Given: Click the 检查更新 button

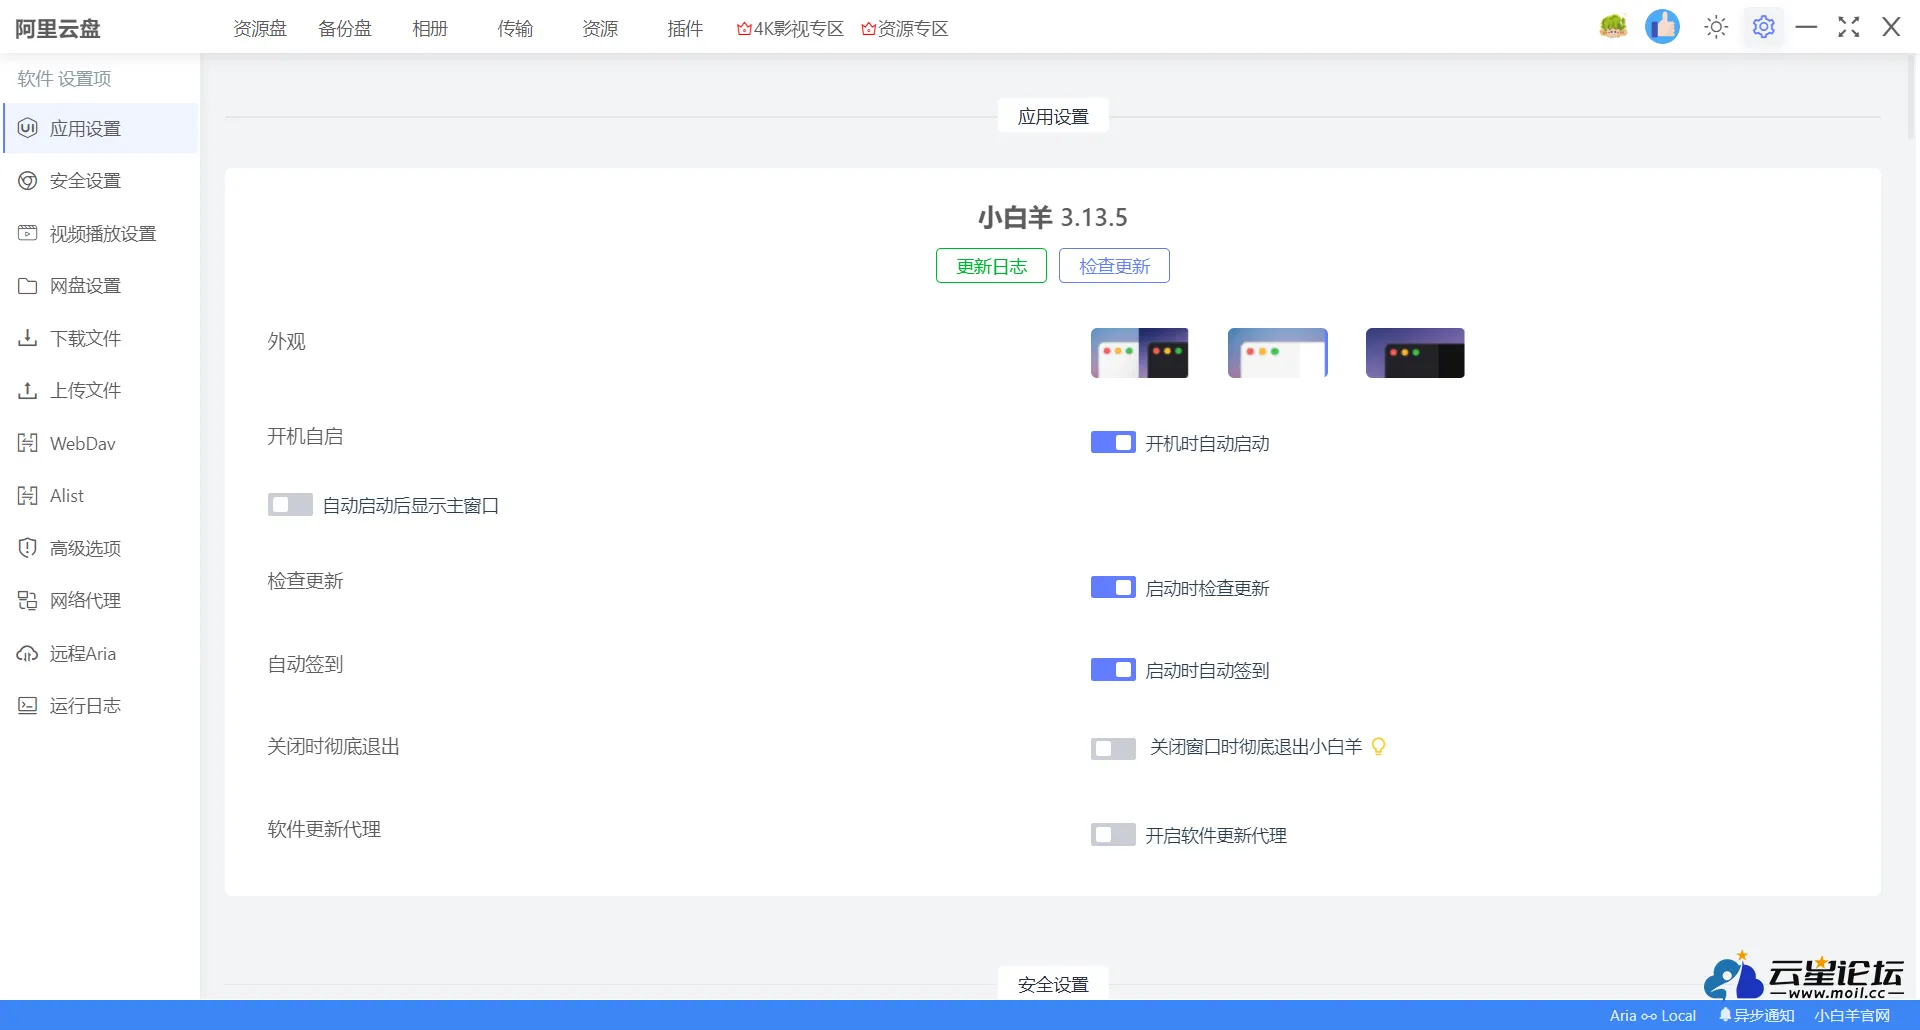Looking at the screenshot, I should (x=1114, y=266).
